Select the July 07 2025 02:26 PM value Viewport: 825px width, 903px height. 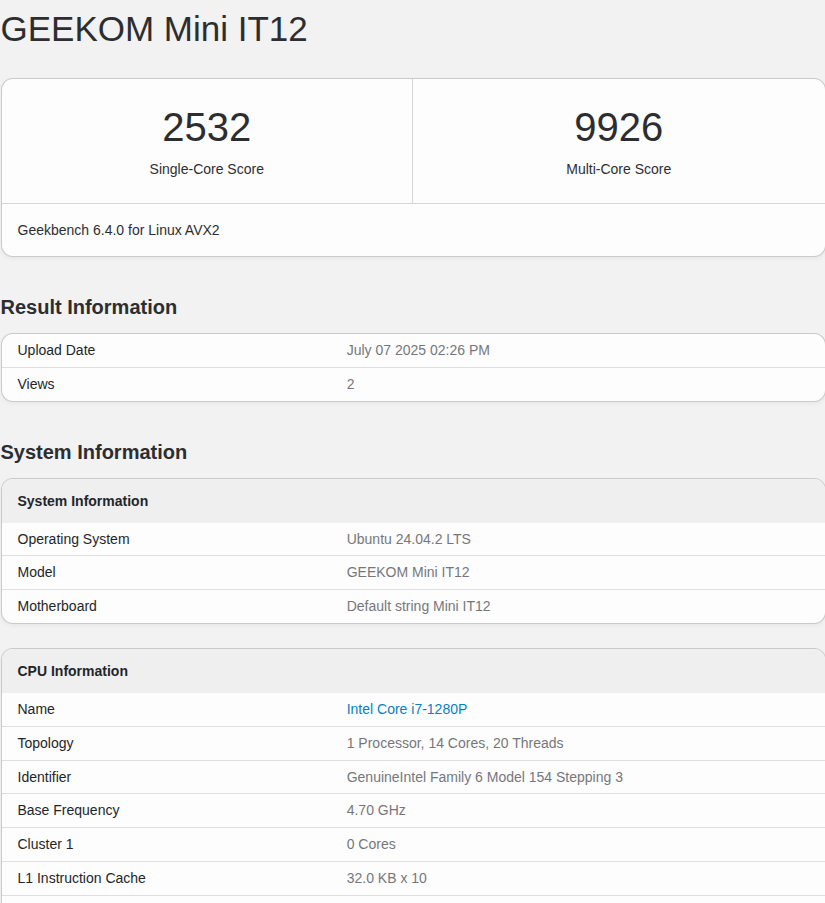pyautogui.click(x=418, y=350)
